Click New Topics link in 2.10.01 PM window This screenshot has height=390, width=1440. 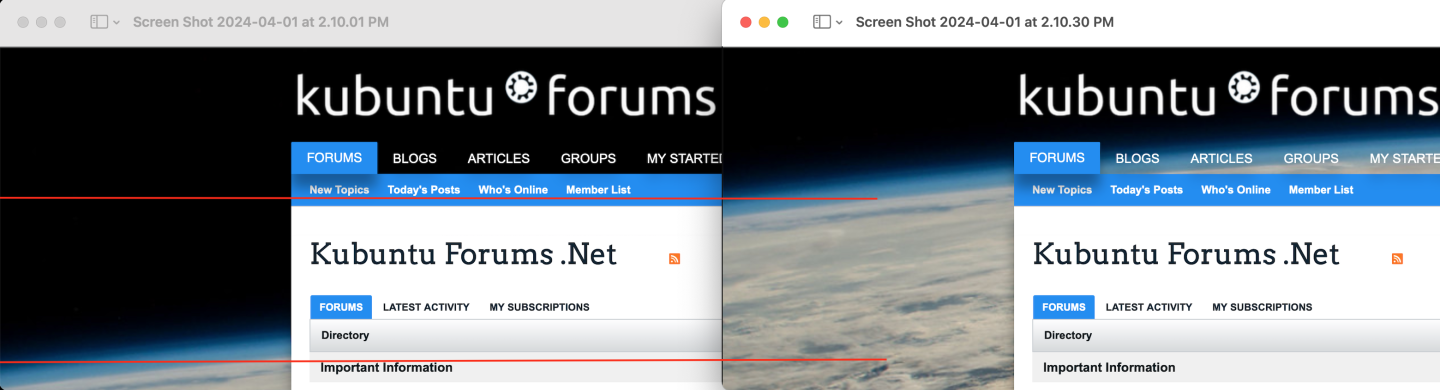click(339, 190)
